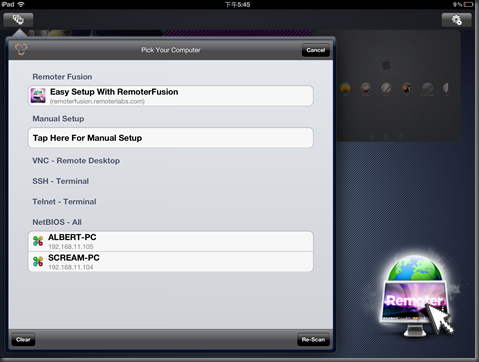Tap the VNC - Remote Desktop heading

[x=76, y=161]
